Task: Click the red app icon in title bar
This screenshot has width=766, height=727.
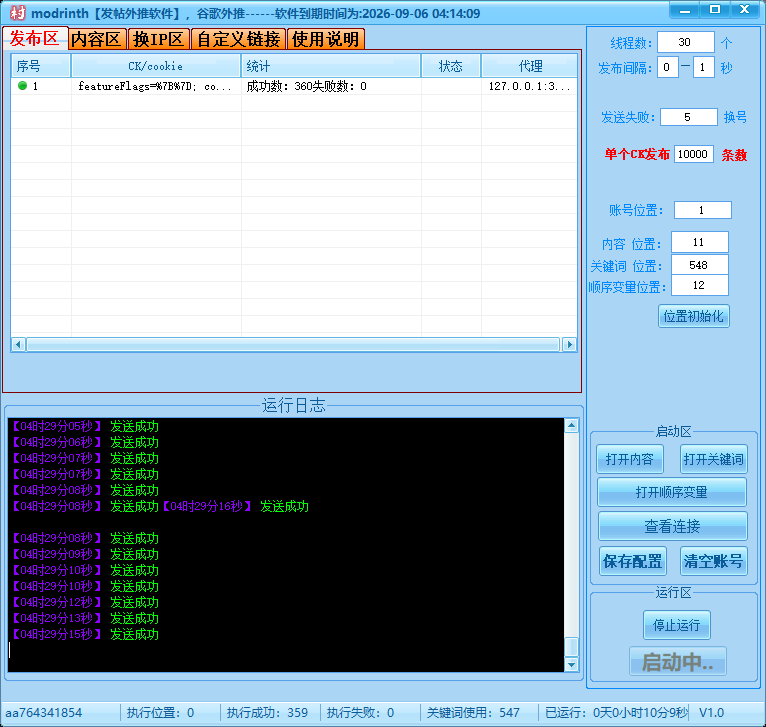Action: click(17, 13)
